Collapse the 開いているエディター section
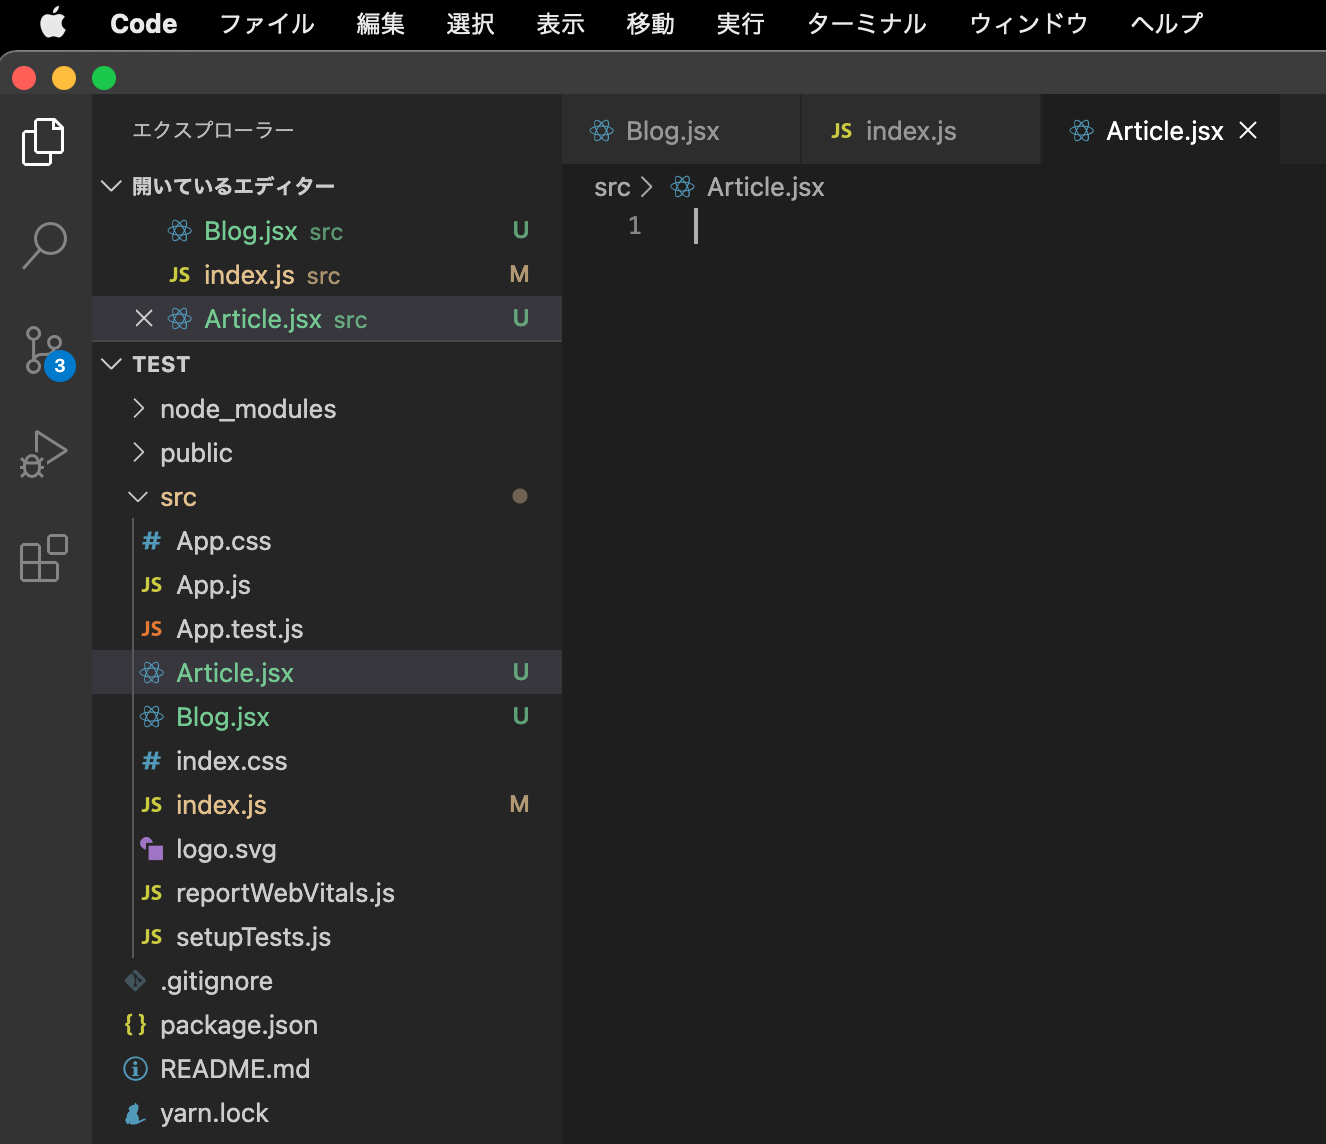 [111, 185]
